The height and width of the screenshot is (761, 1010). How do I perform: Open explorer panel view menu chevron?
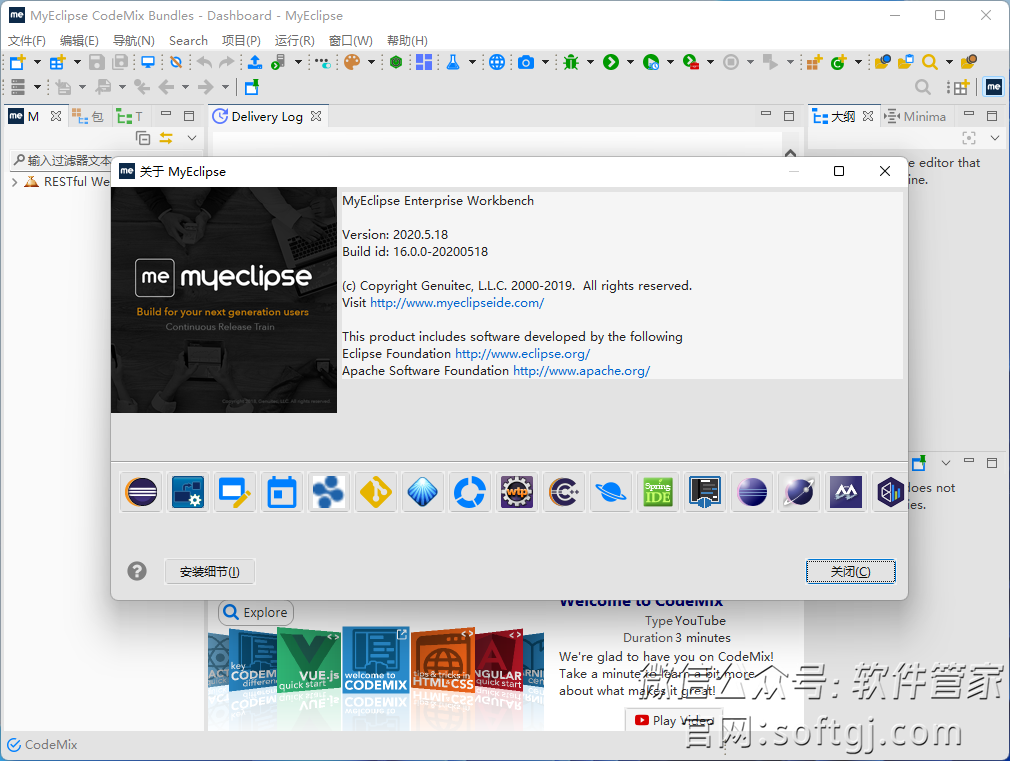(191, 137)
